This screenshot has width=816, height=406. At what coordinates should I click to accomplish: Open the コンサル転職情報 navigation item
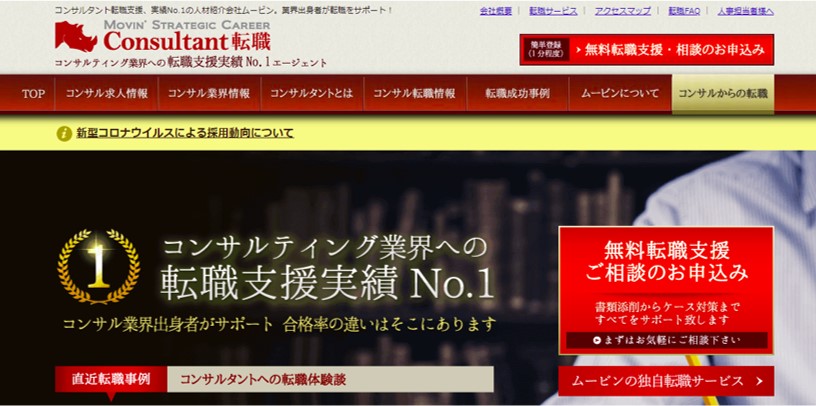[x=414, y=94]
